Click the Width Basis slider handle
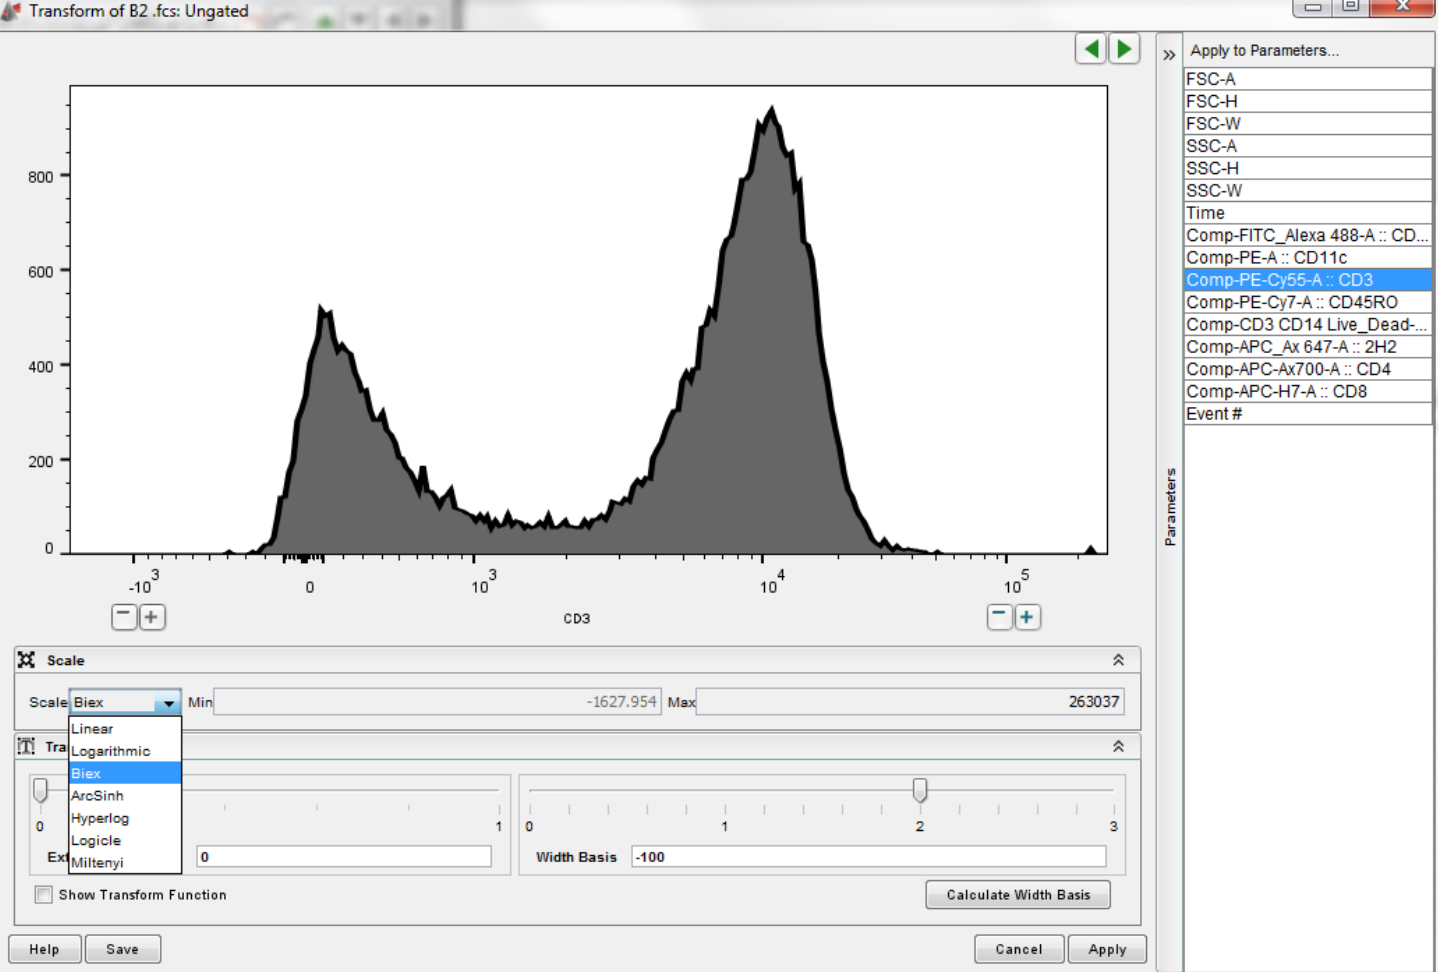Image resolution: width=1438 pixels, height=972 pixels. (919, 791)
